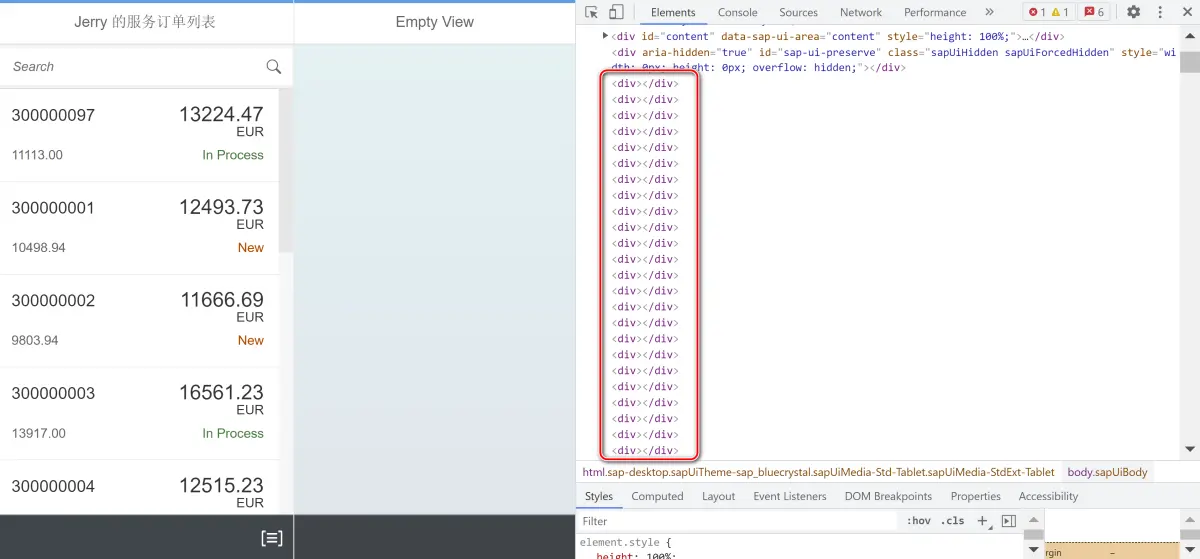Toggle the device toolbar icon
This screenshot has width=1200, height=559.
tap(616, 12)
